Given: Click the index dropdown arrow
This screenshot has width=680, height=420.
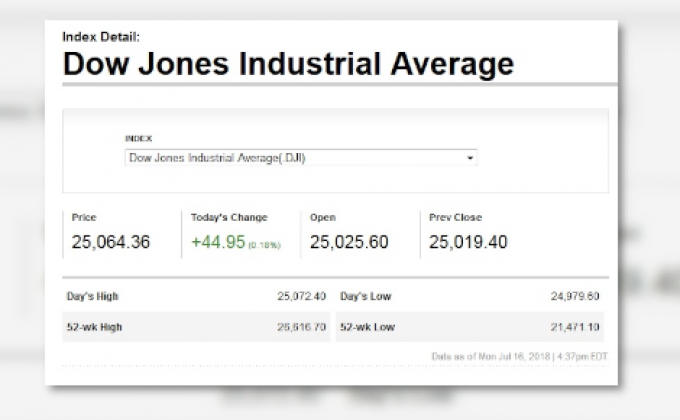Looking at the screenshot, I should [x=470, y=158].
